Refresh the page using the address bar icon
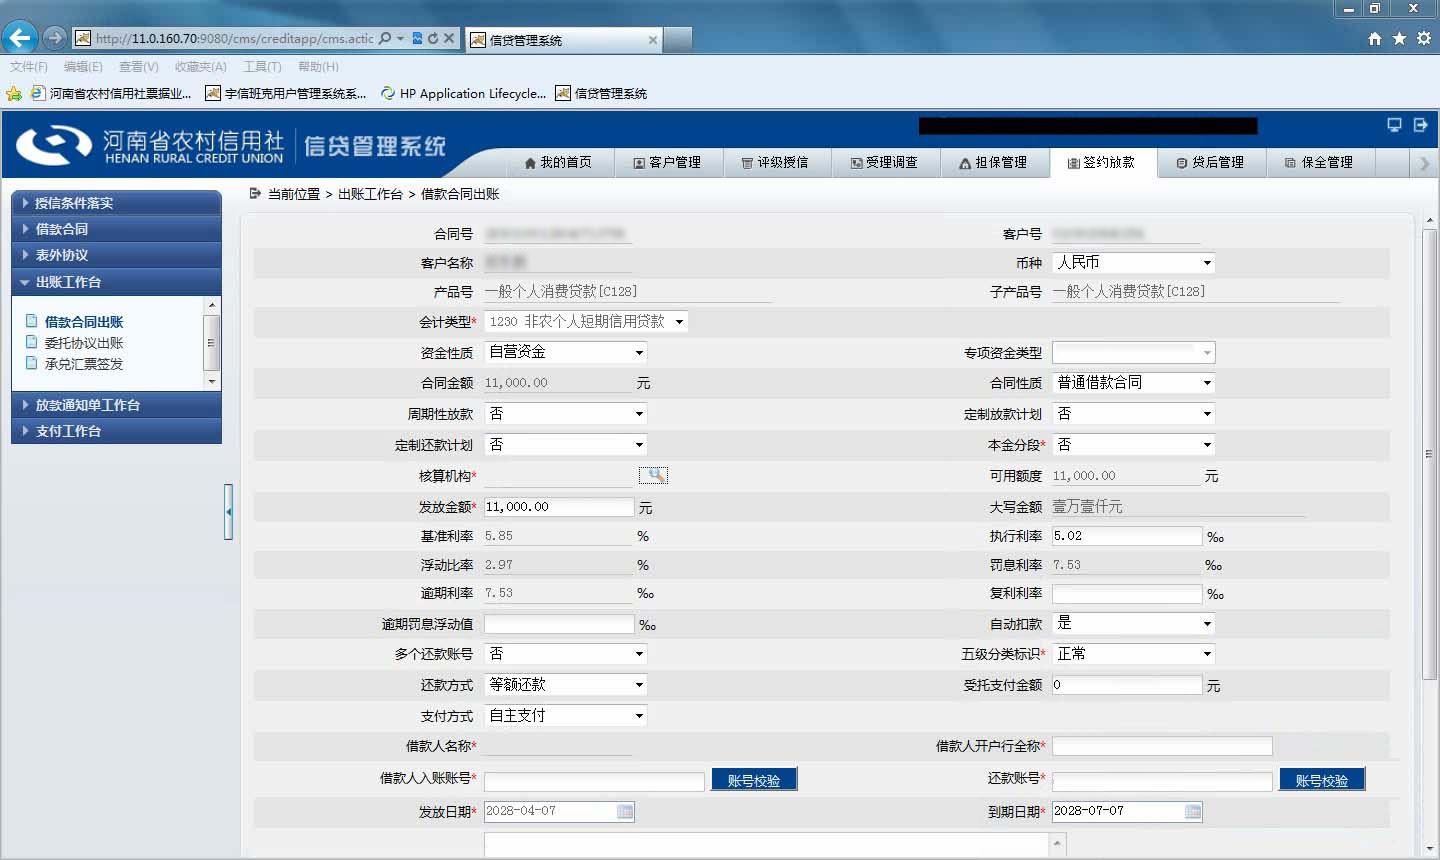Viewport: 1440px width, 860px height. (433, 38)
